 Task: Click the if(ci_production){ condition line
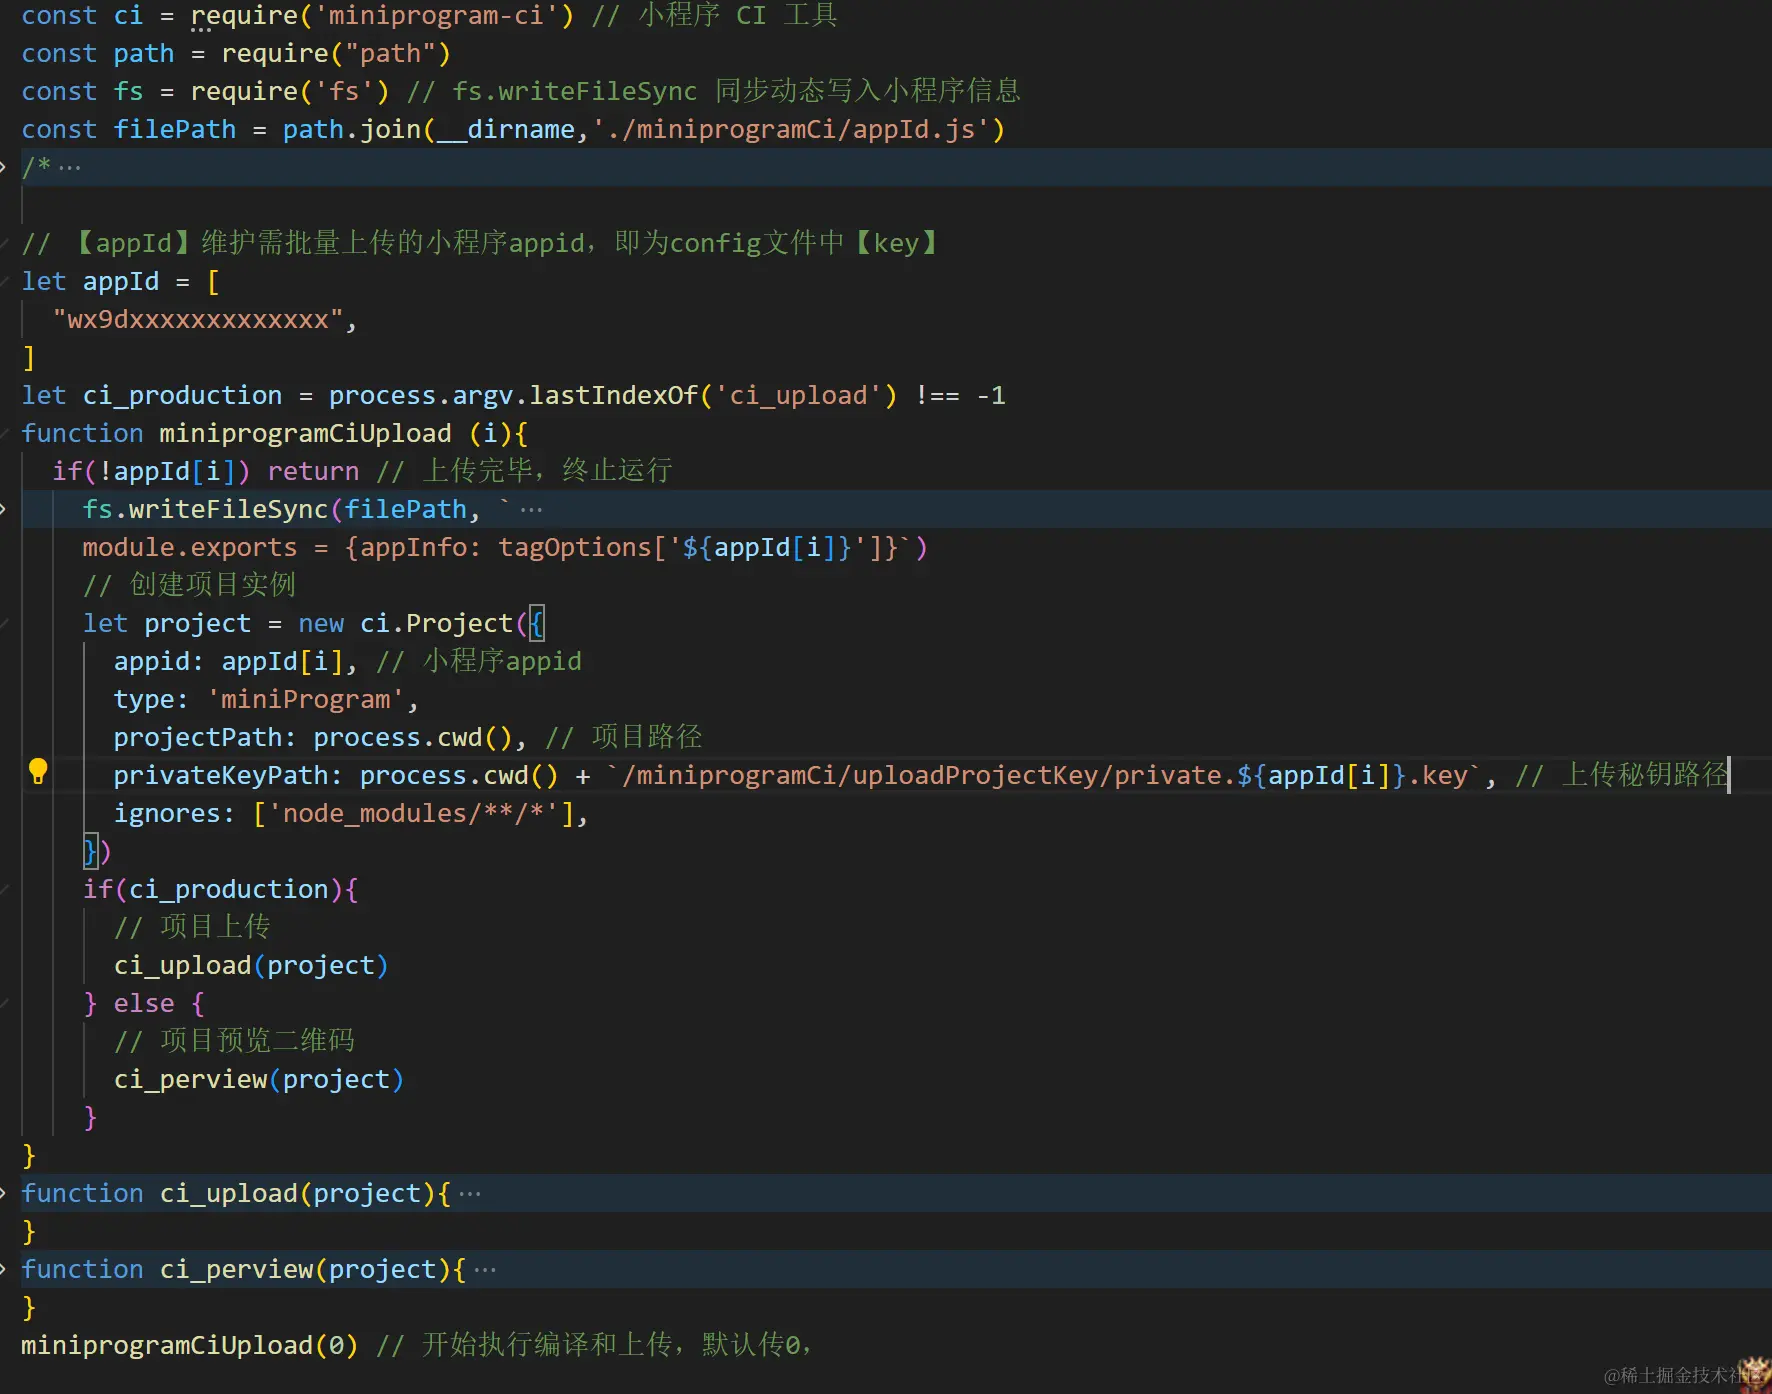pos(221,889)
